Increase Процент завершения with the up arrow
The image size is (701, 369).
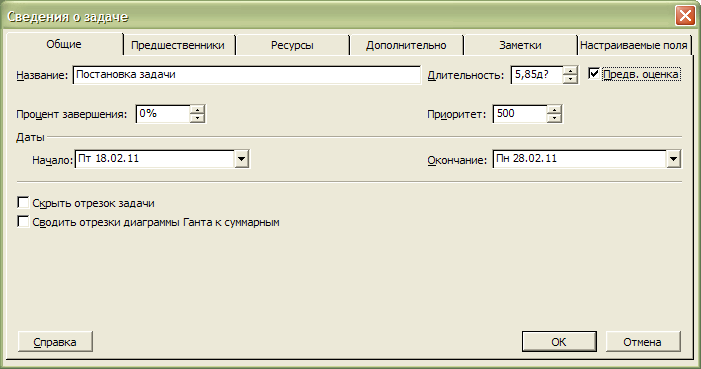pyautogui.click(x=197, y=110)
